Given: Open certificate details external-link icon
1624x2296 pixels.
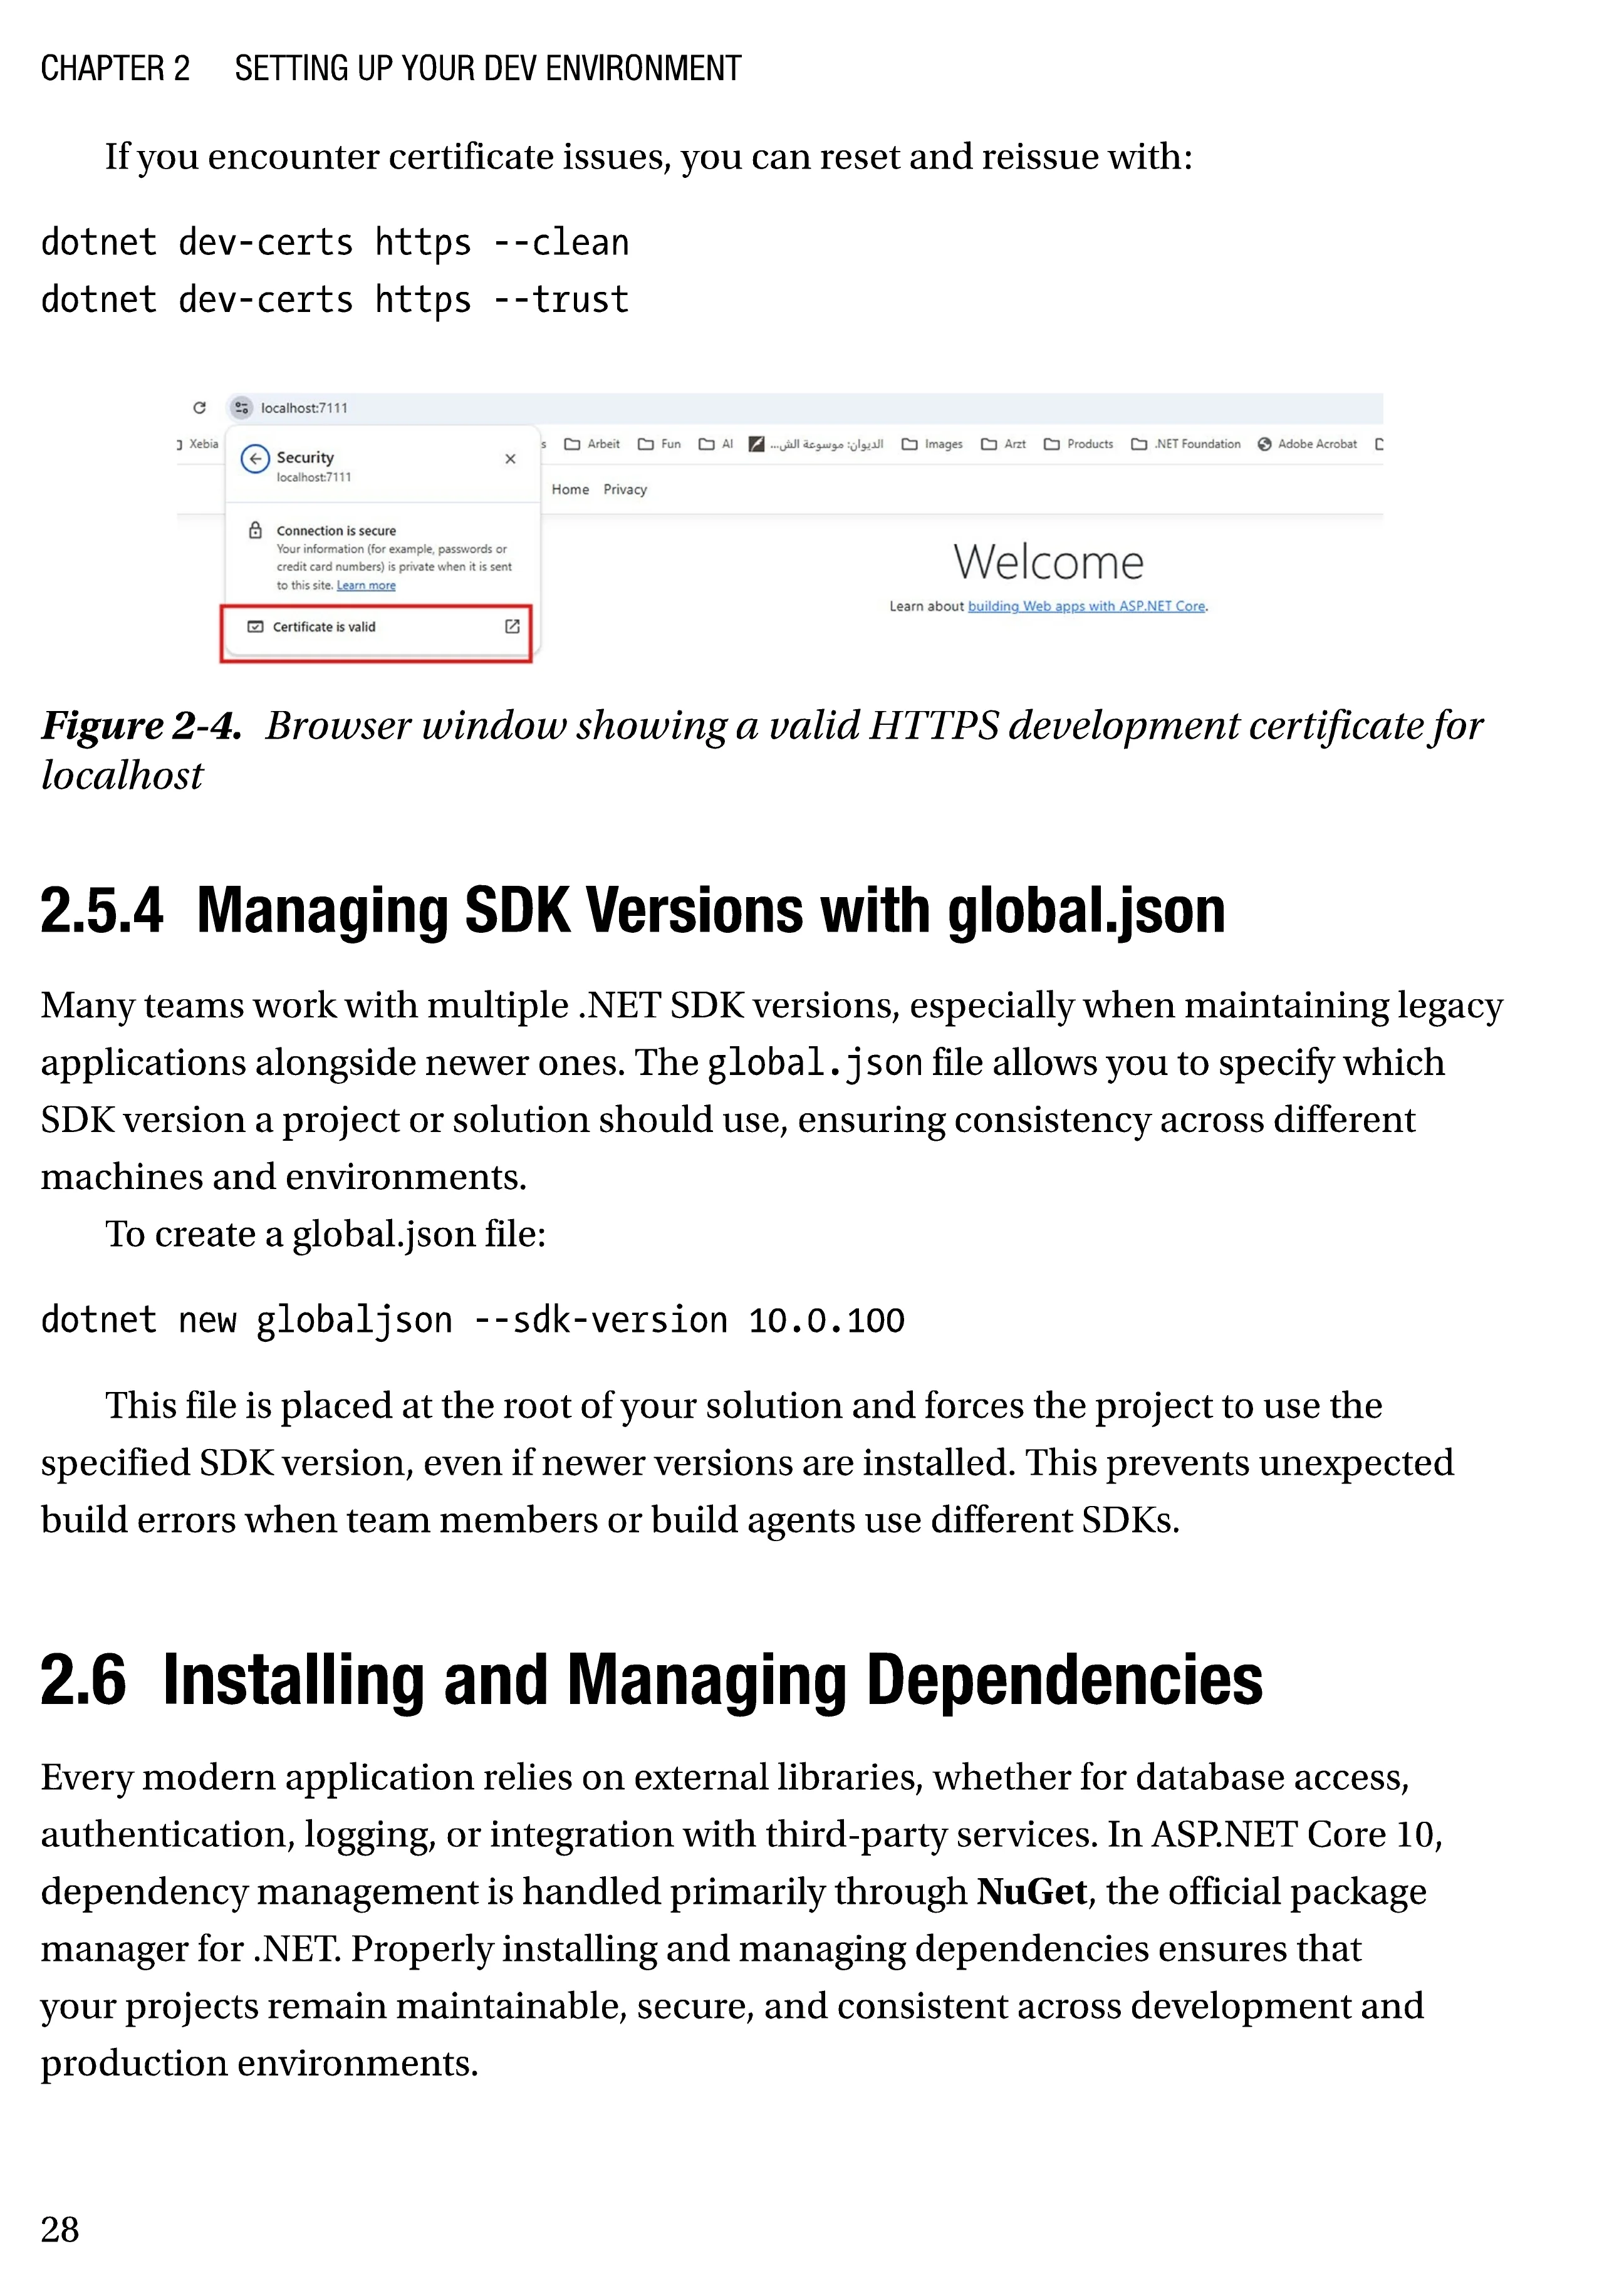Looking at the screenshot, I should point(512,627).
